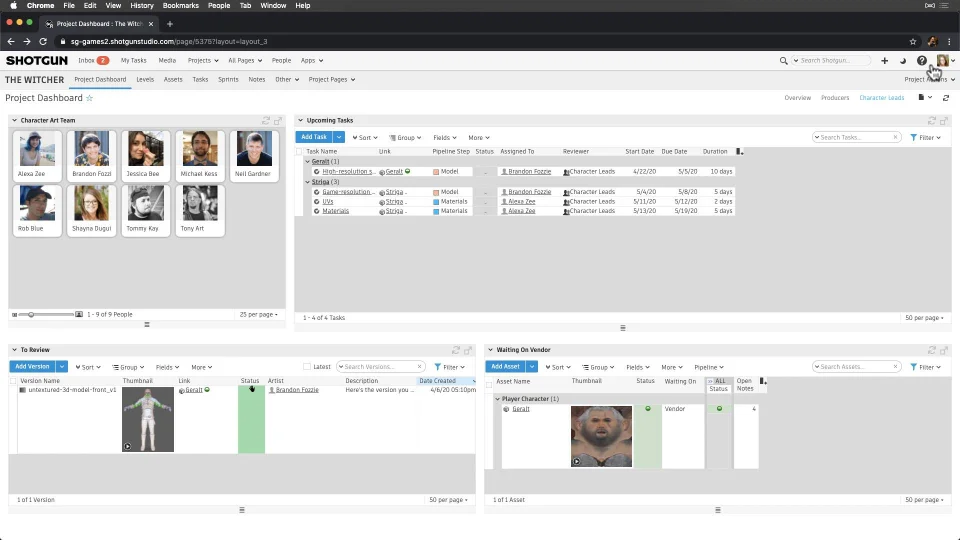Switch to the Assets tab

coord(173,80)
